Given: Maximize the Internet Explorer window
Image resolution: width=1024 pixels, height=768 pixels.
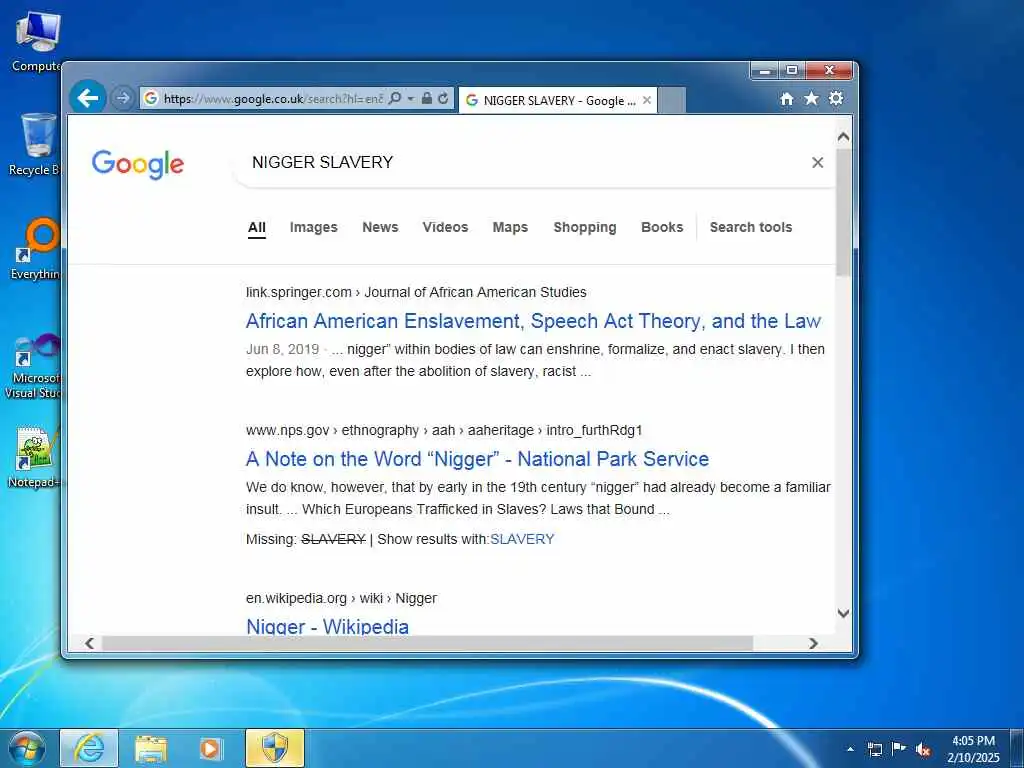Looking at the screenshot, I should [792, 70].
